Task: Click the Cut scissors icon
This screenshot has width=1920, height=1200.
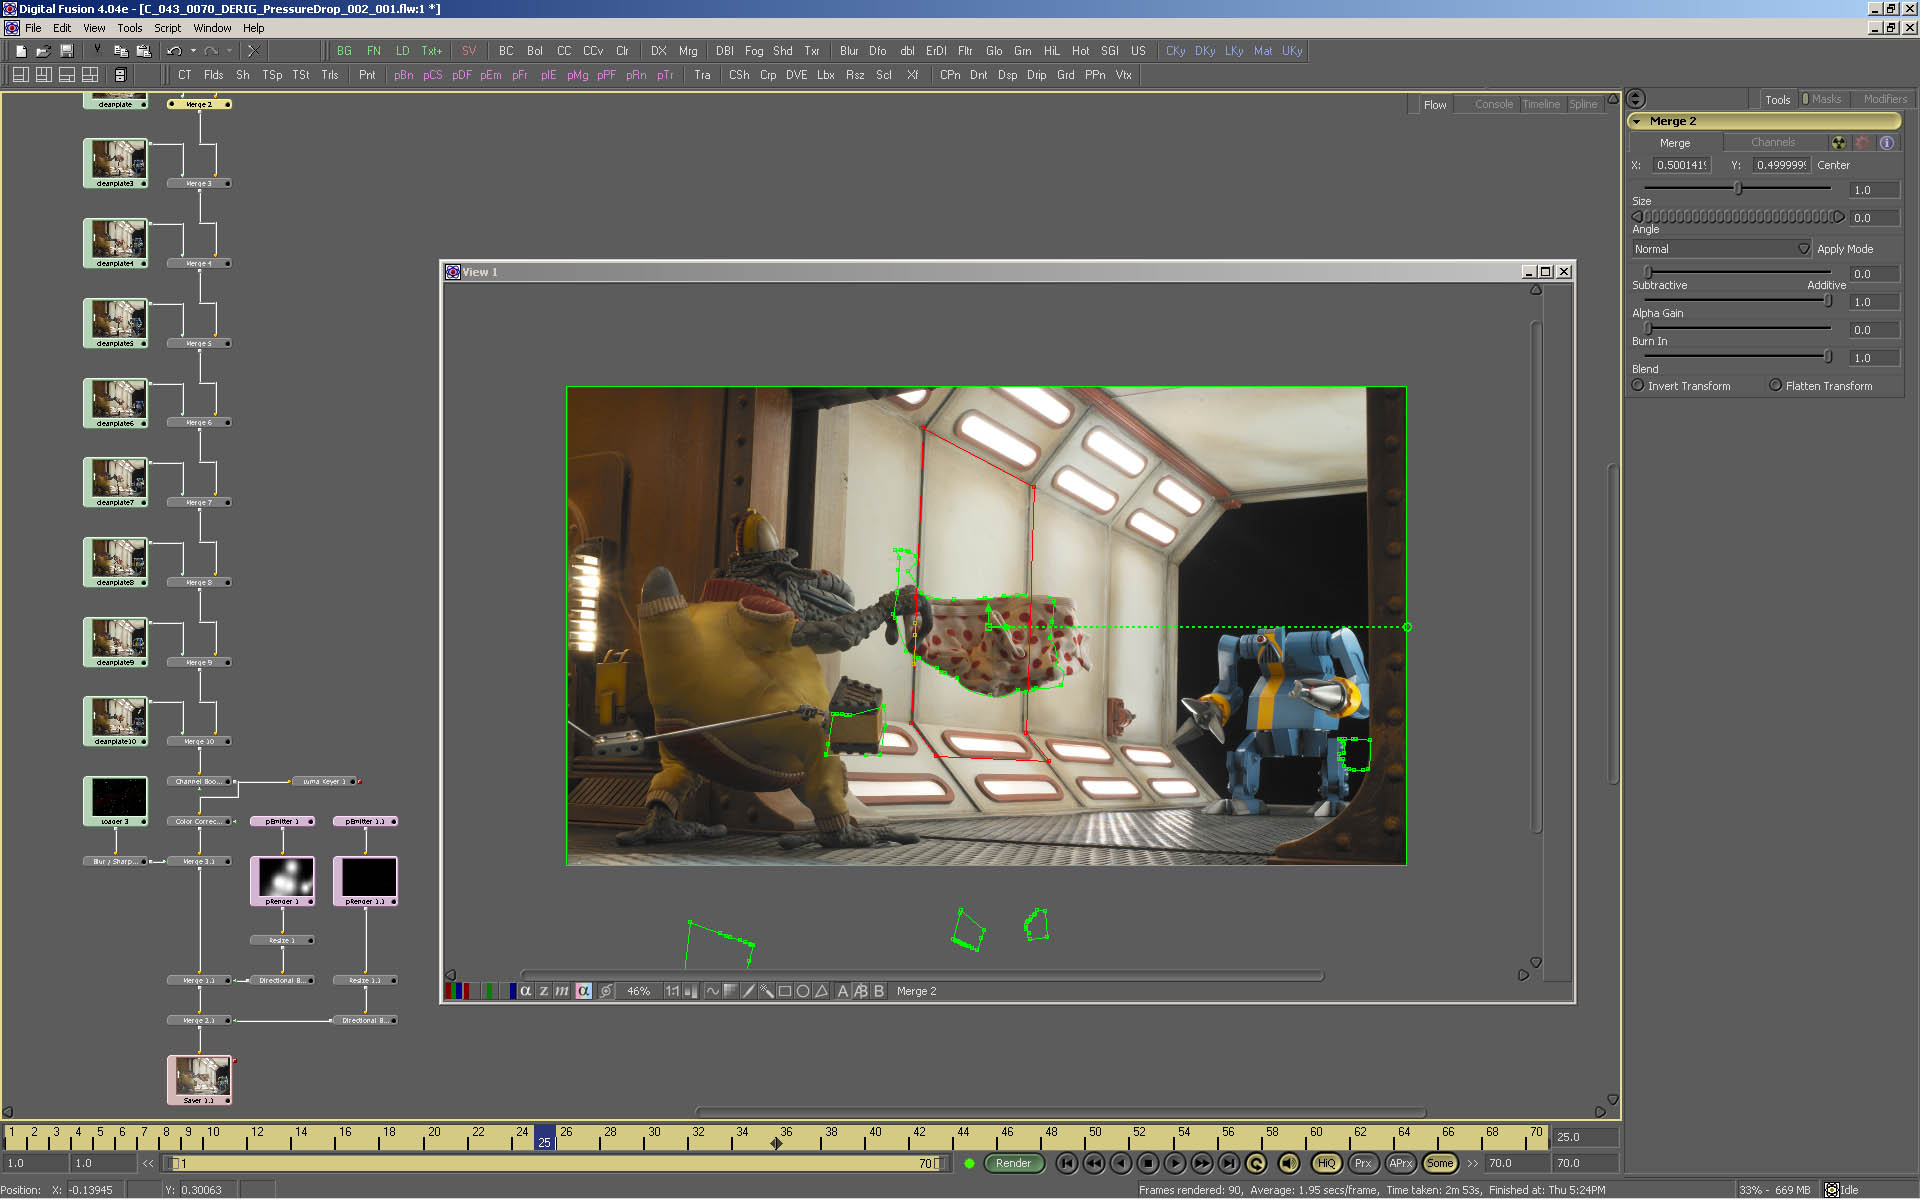Action: click(x=97, y=51)
